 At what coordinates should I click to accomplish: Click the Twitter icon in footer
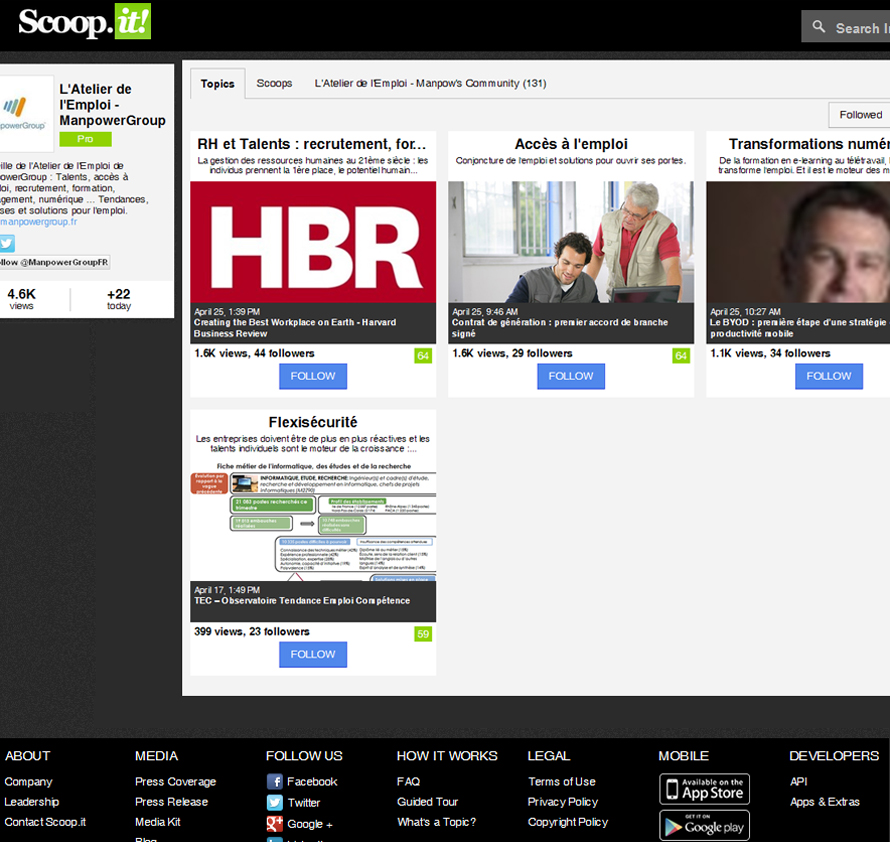(275, 803)
